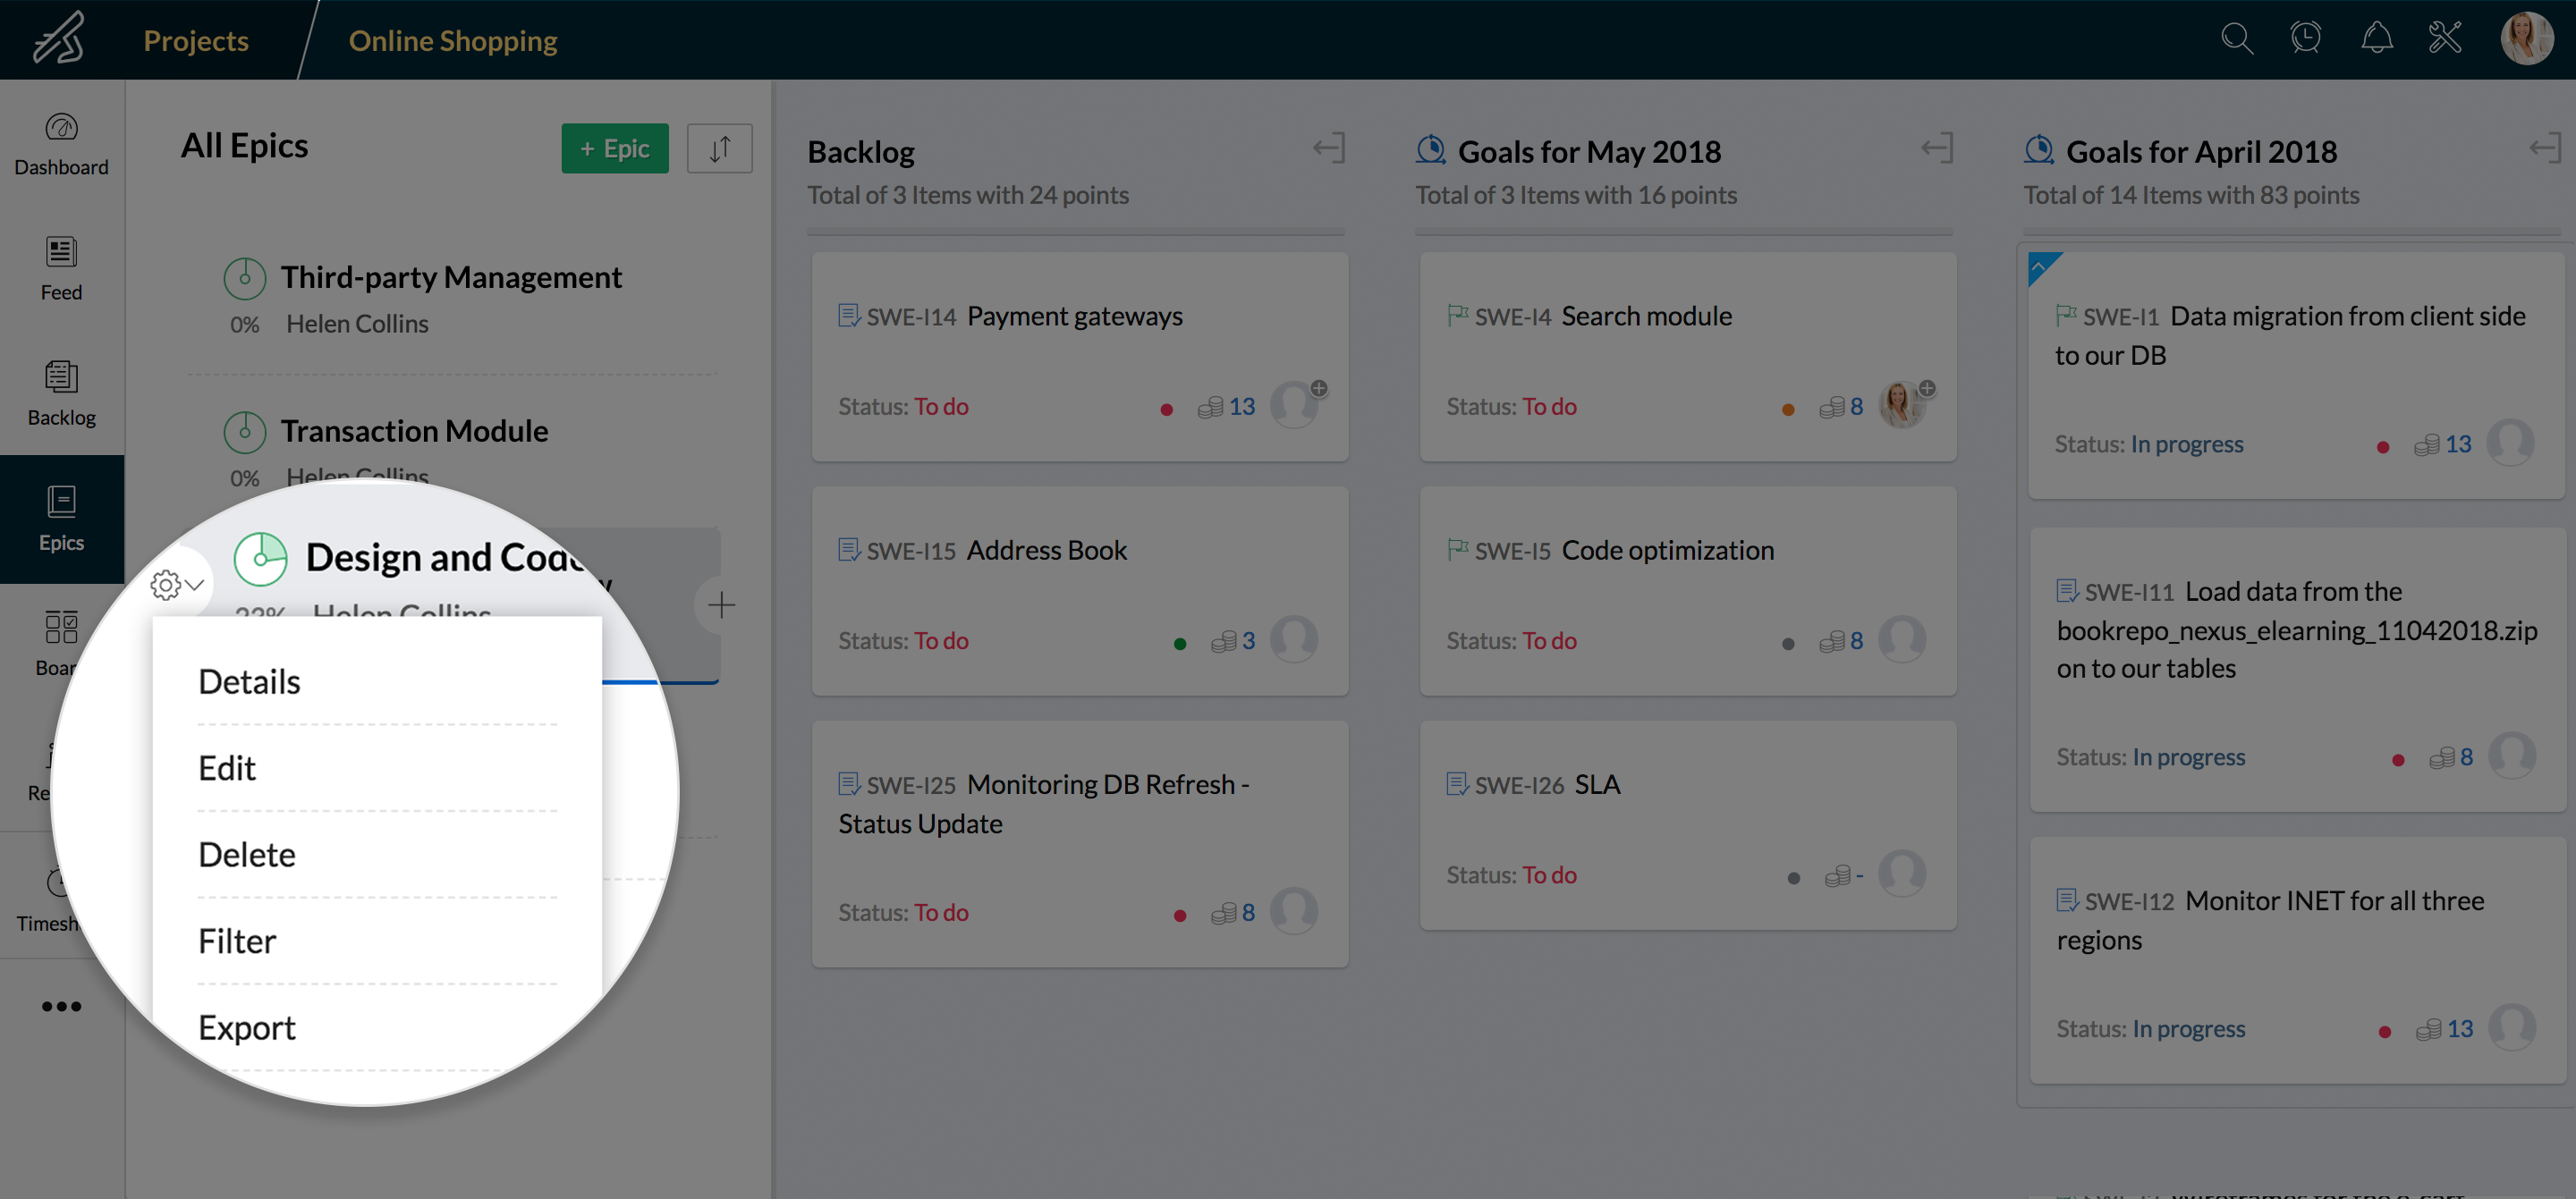Click the green + Epic button

pyautogui.click(x=614, y=148)
